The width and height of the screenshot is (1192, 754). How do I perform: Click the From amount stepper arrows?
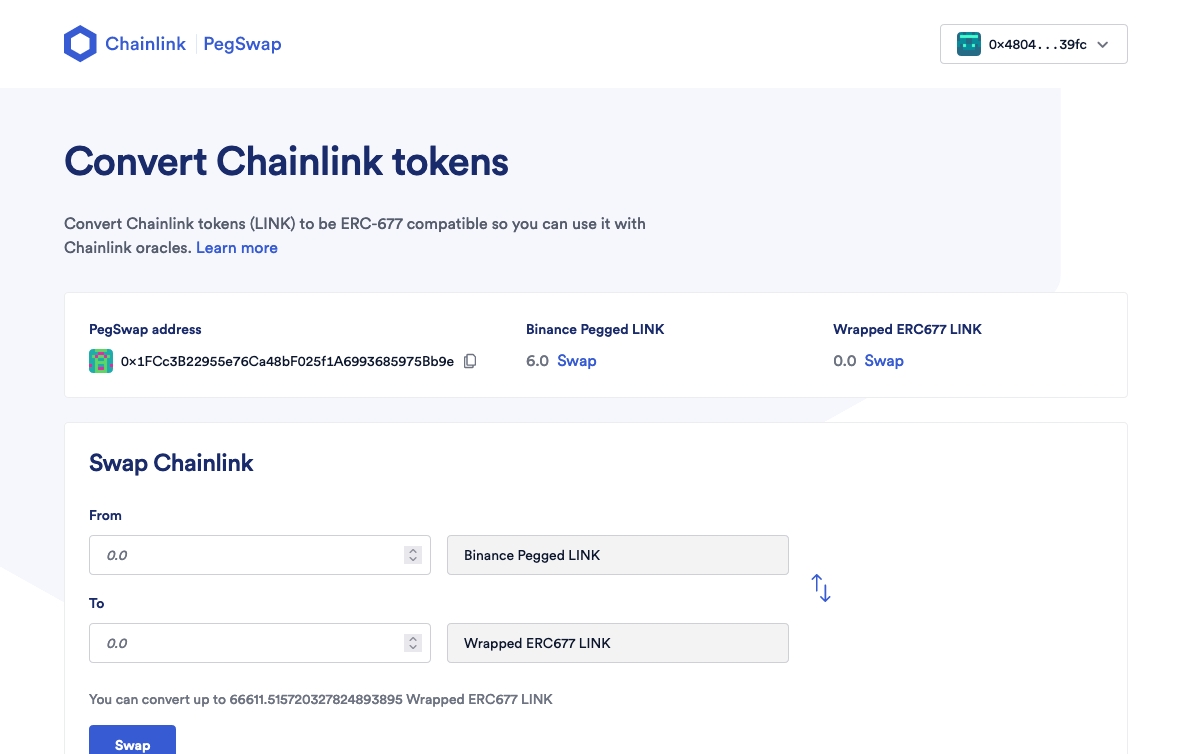(413, 555)
